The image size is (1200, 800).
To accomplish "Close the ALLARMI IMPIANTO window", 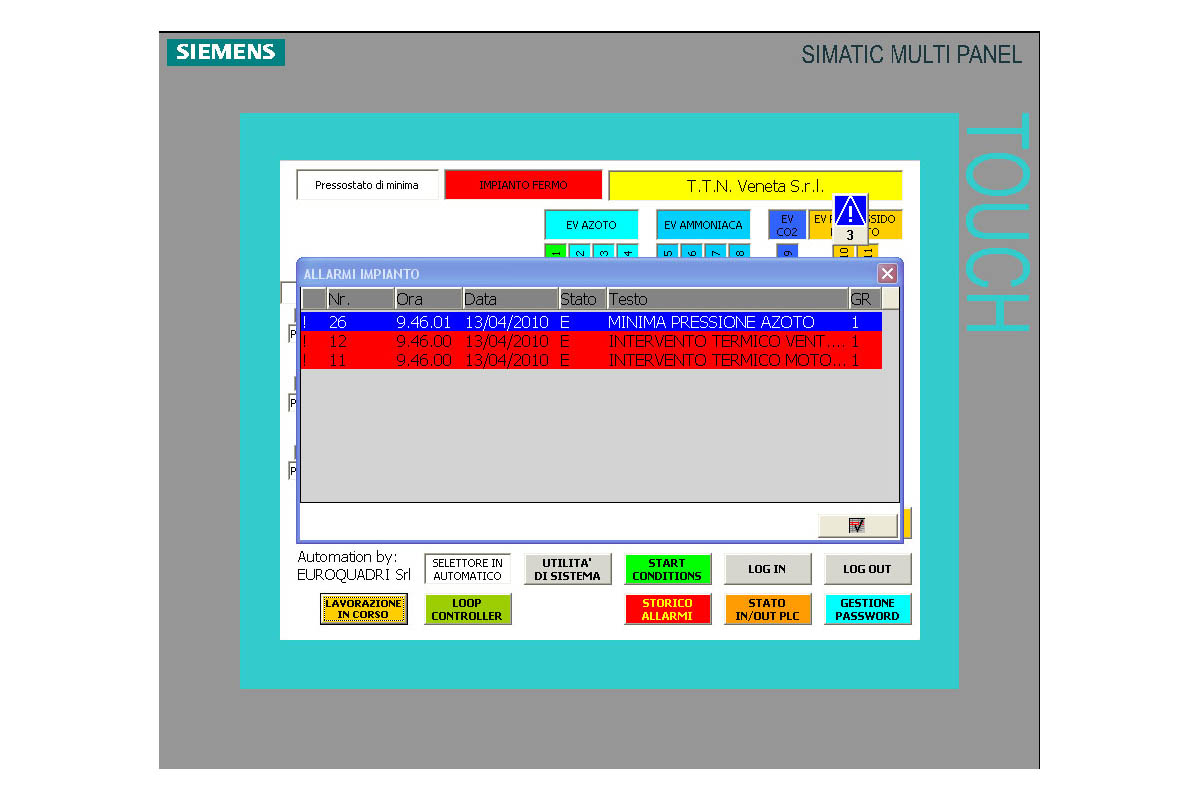I will click(x=887, y=274).
